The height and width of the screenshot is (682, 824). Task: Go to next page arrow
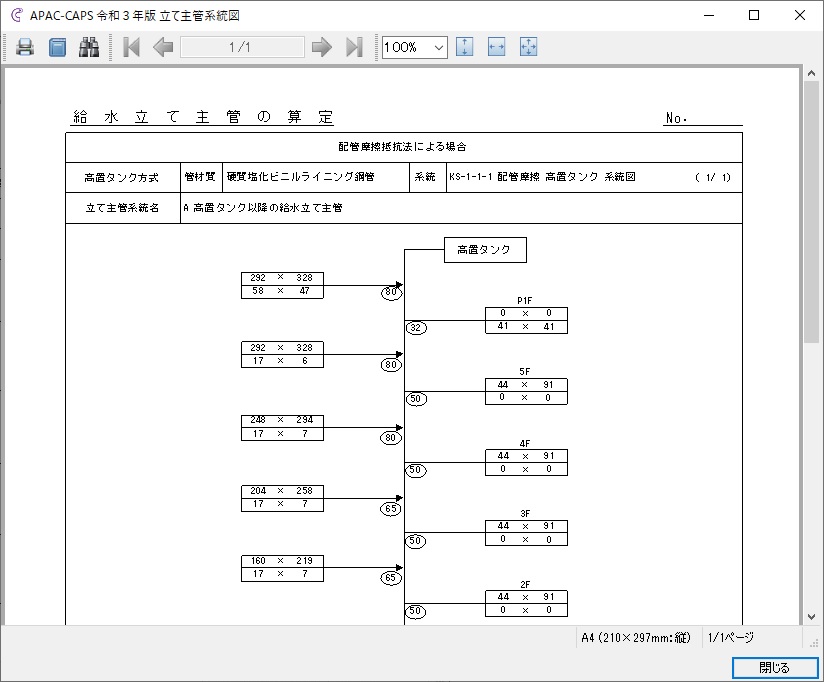click(x=322, y=47)
